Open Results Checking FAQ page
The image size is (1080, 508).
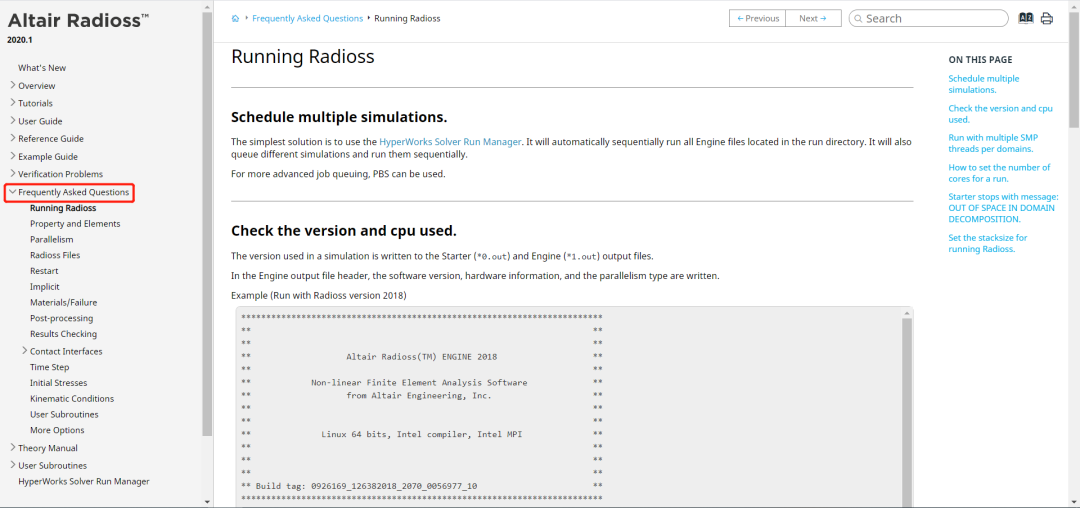(x=63, y=334)
